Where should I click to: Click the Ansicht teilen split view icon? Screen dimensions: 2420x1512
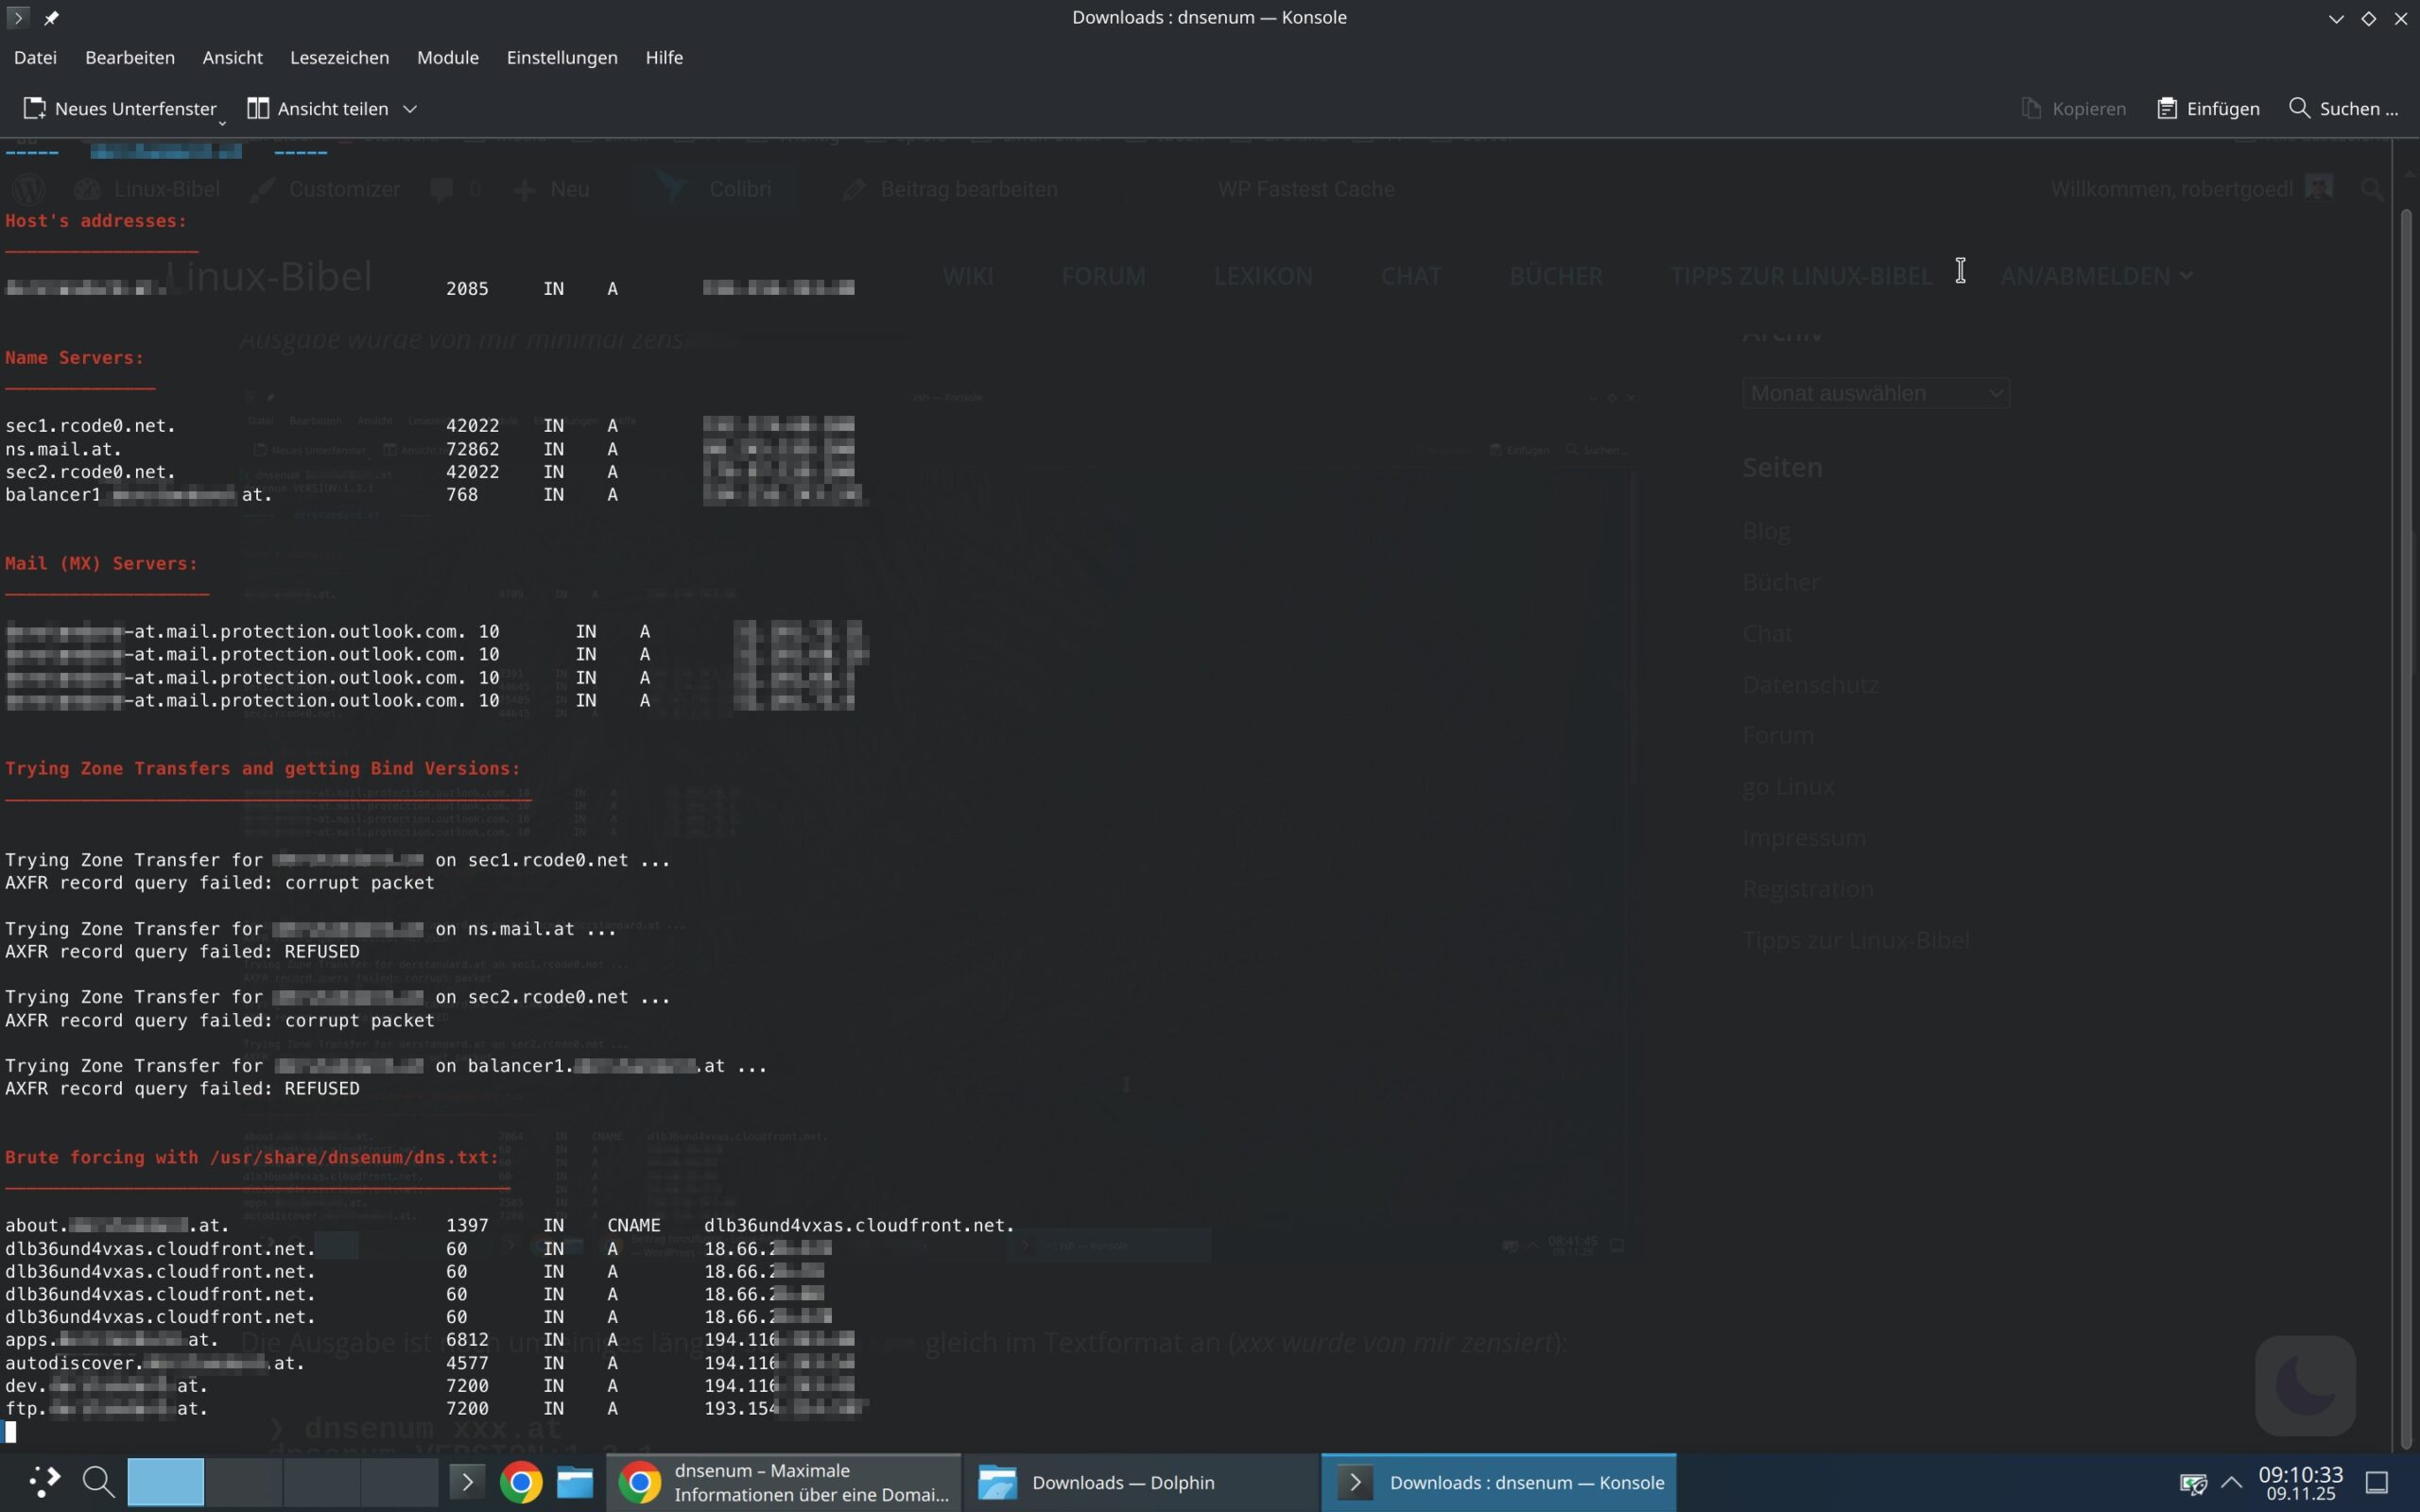[x=258, y=108]
